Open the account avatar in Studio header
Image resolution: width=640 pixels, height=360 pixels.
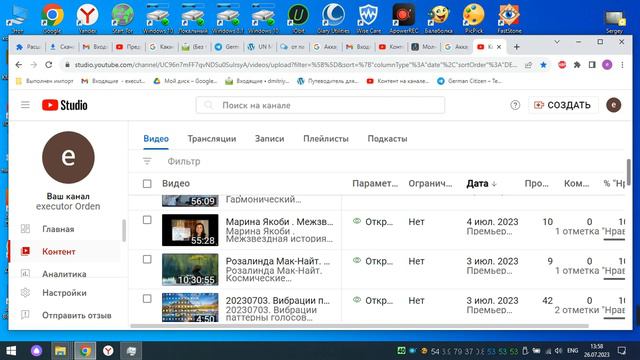pos(613,105)
